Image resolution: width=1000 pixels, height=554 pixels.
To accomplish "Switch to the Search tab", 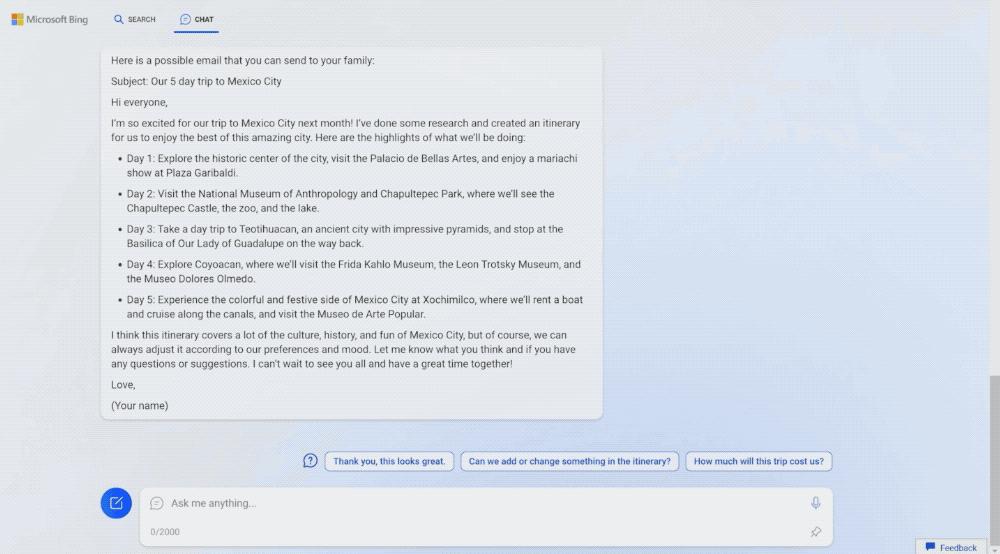I will tap(135, 19).
